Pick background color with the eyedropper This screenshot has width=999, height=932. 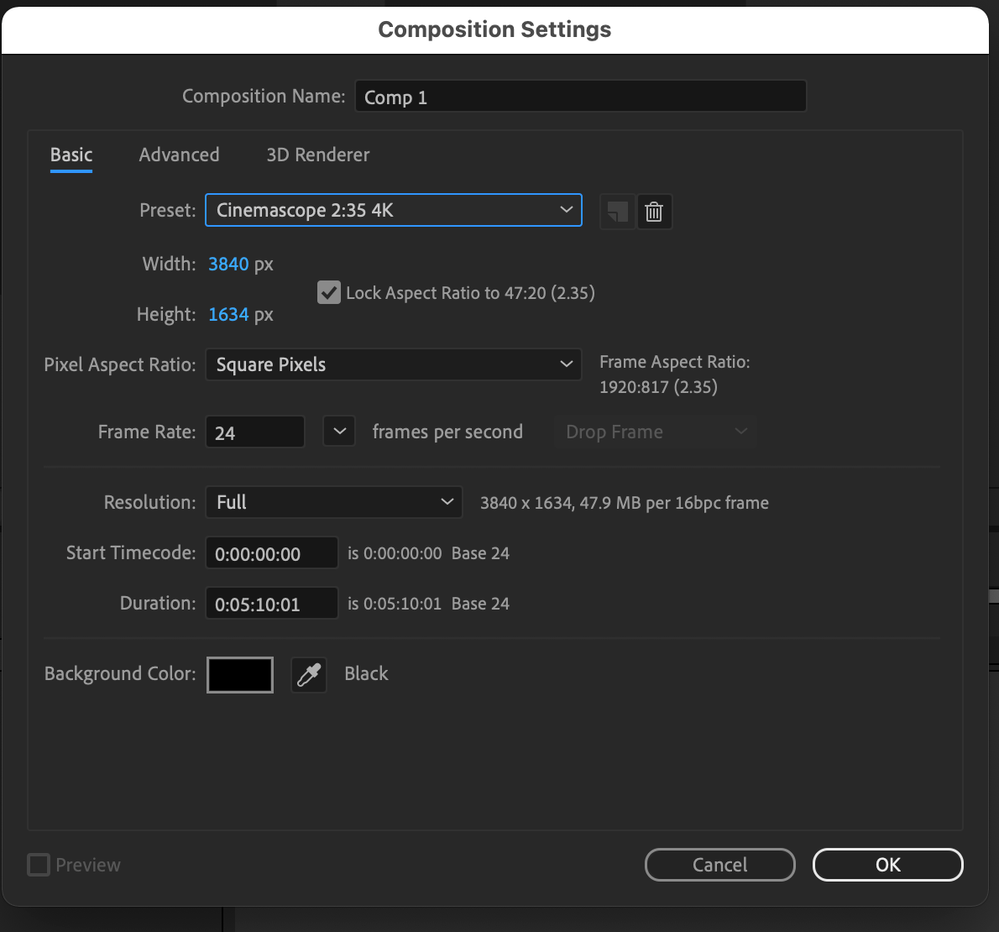[309, 675]
